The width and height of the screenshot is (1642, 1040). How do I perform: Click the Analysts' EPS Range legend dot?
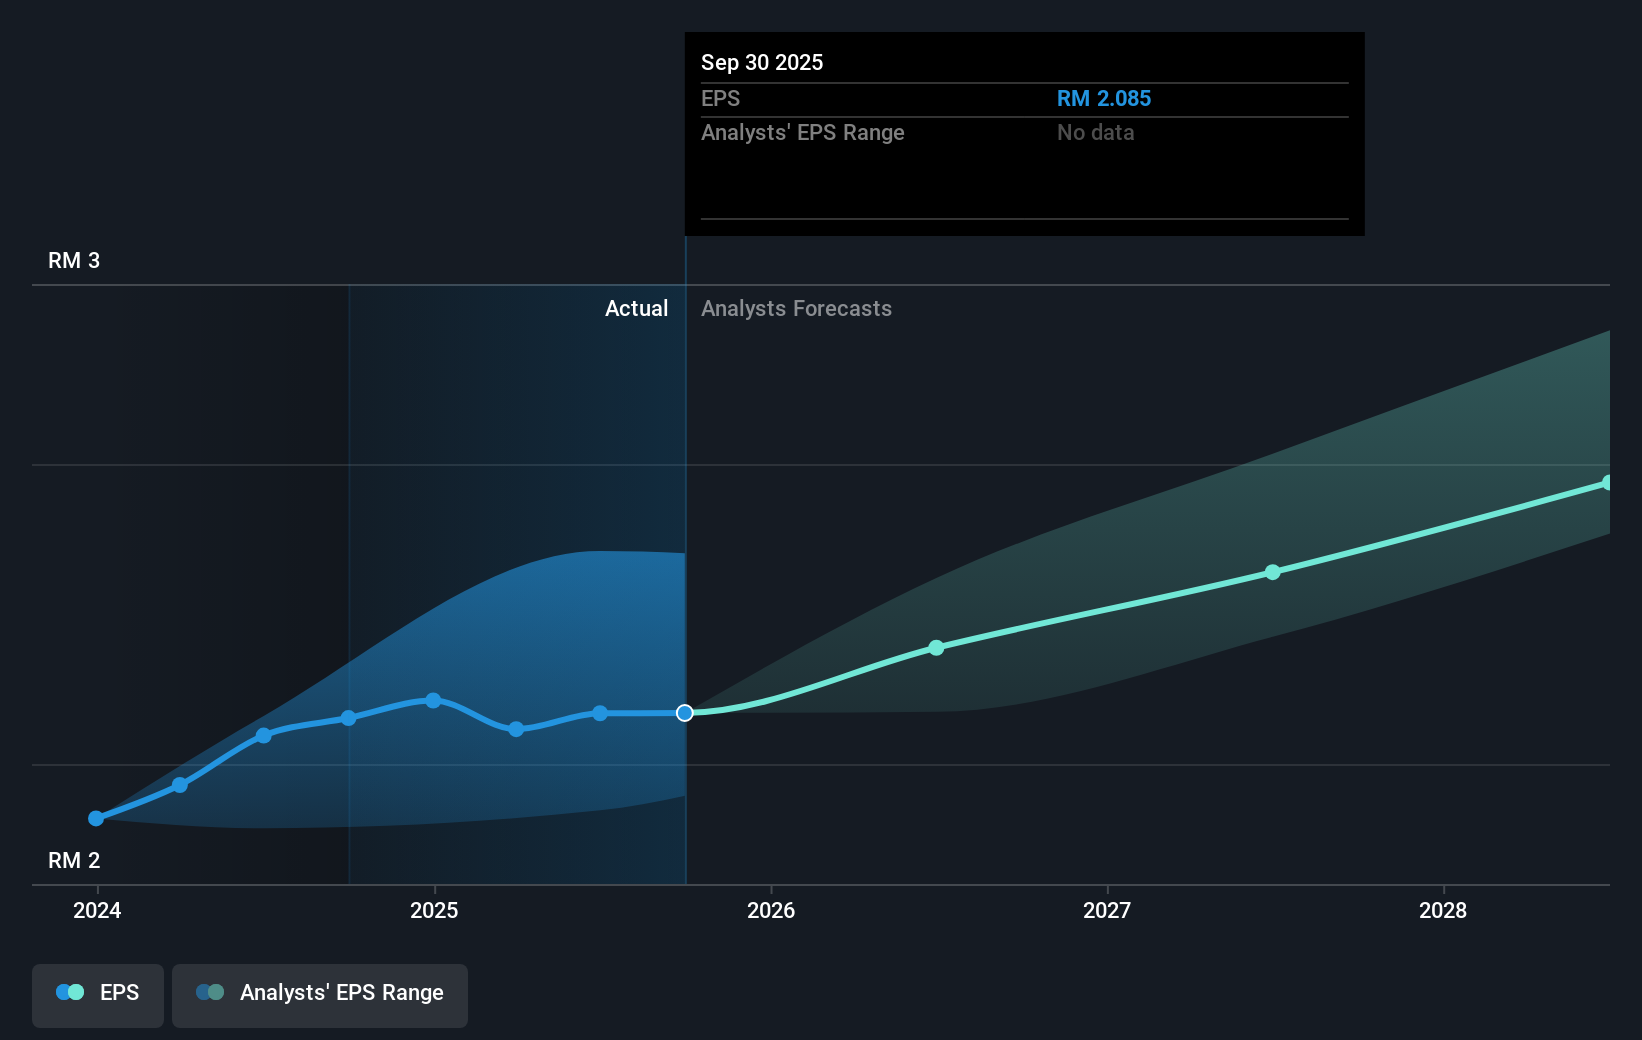pyautogui.click(x=209, y=992)
